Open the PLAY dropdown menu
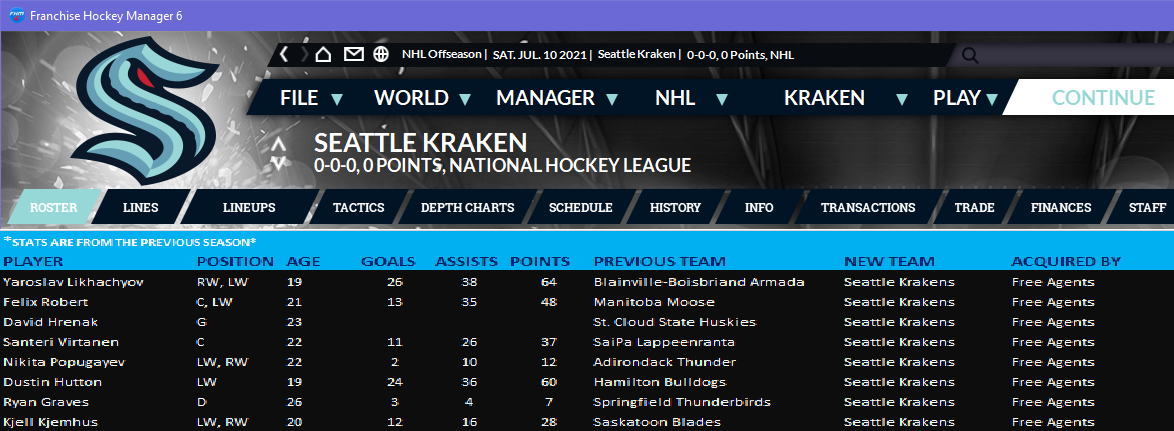The image size is (1174, 431). [x=966, y=98]
